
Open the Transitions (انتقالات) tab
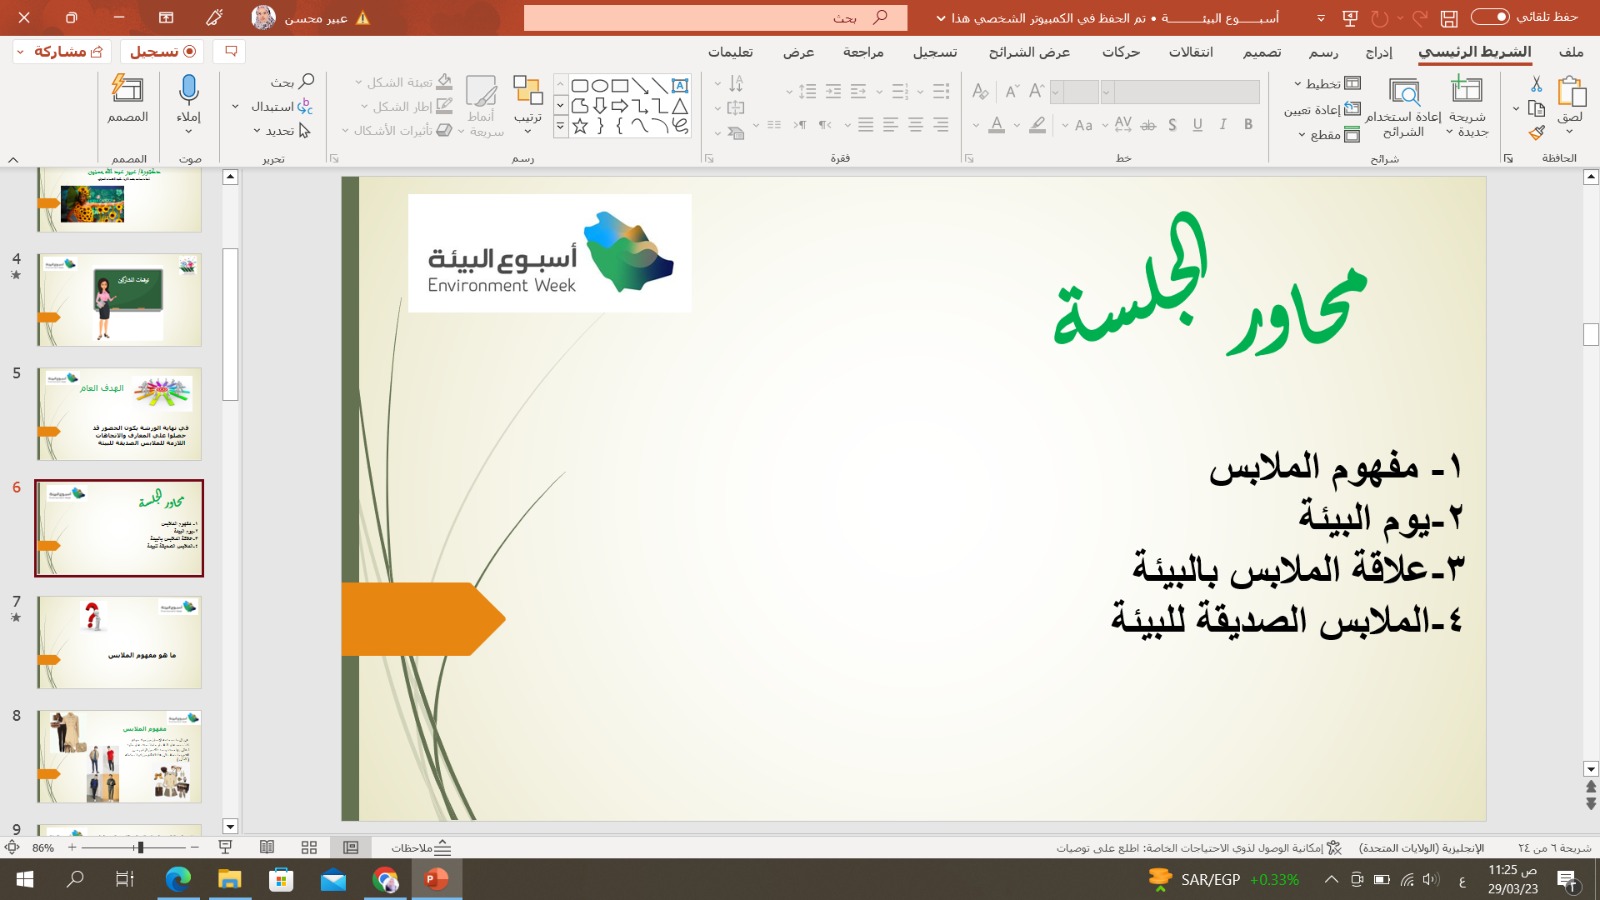click(1191, 52)
